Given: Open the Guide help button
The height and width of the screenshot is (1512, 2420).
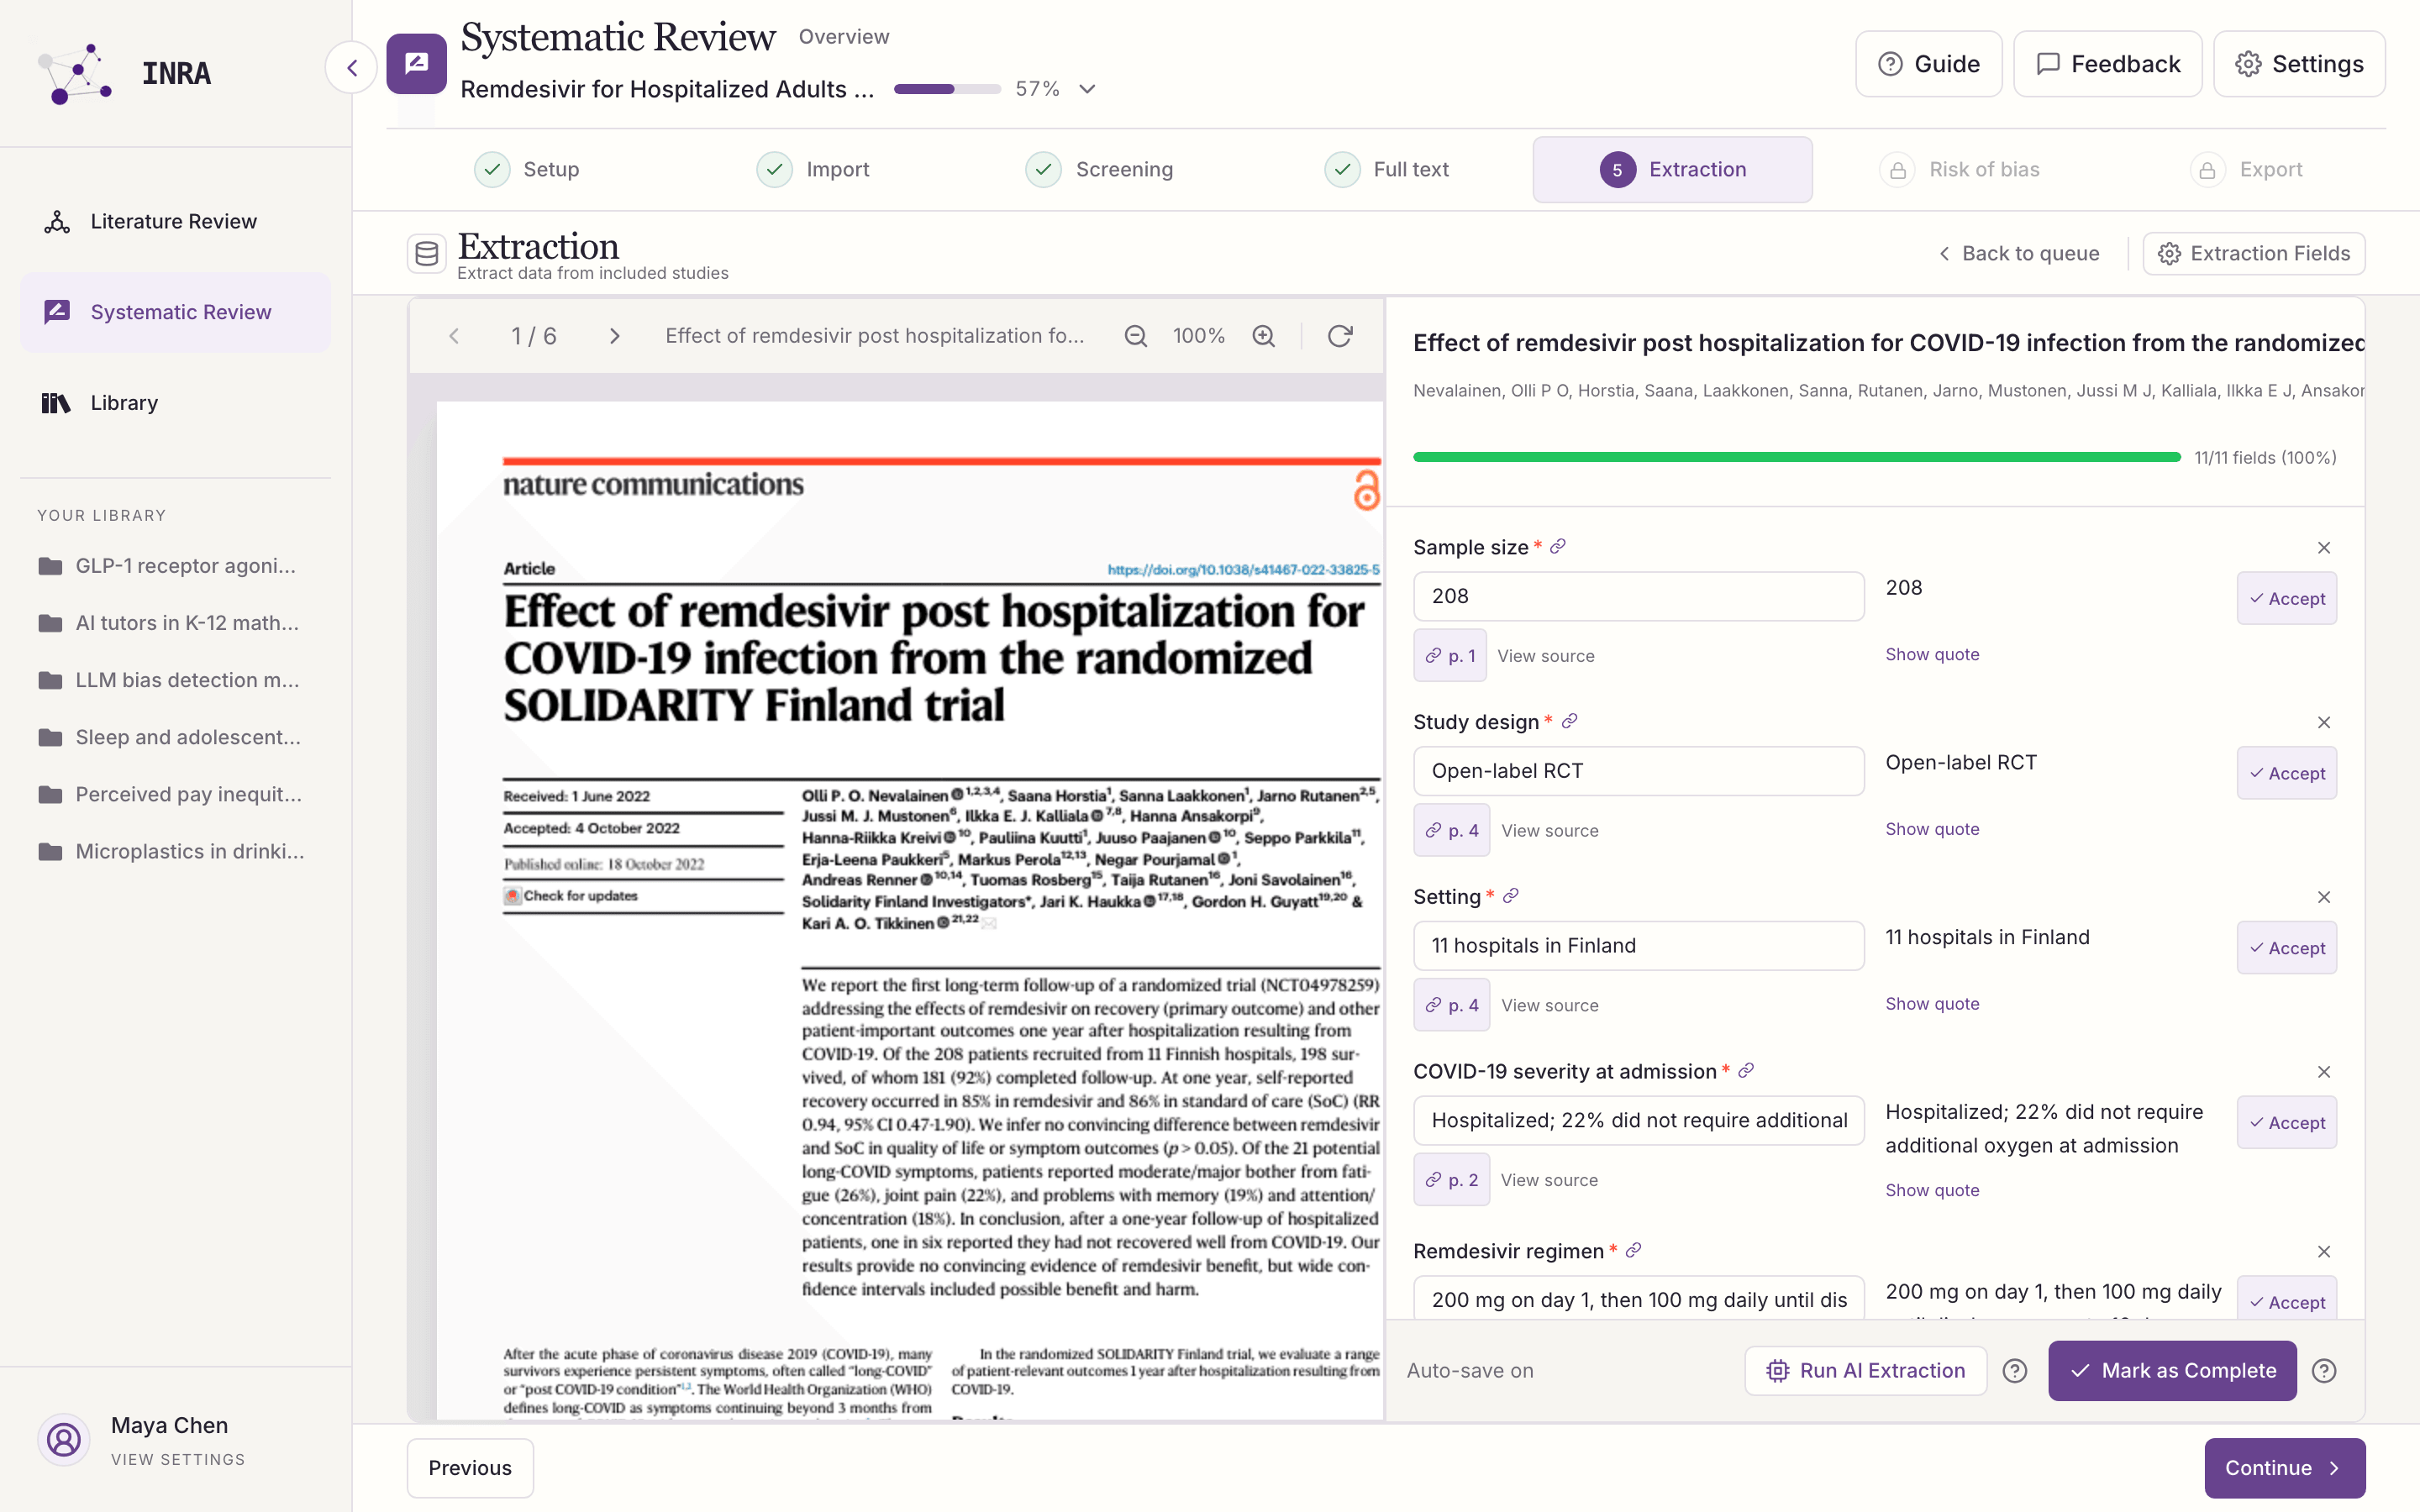Looking at the screenshot, I should (x=1928, y=64).
